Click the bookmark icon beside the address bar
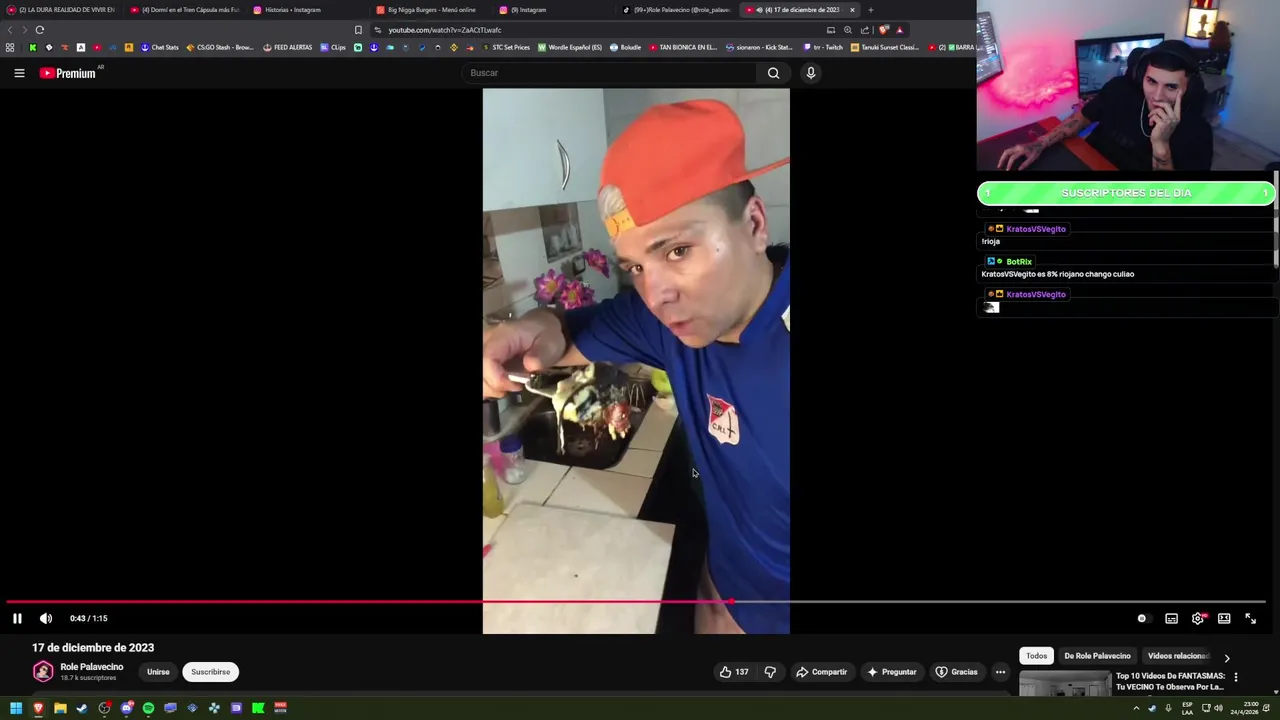The image size is (1280, 720). (x=358, y=30)
